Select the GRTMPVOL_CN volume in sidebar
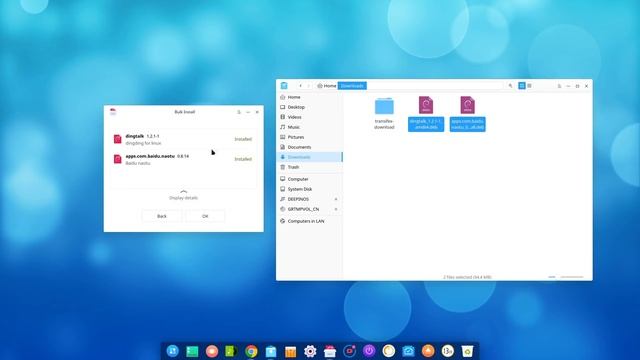 click(309, 209)
